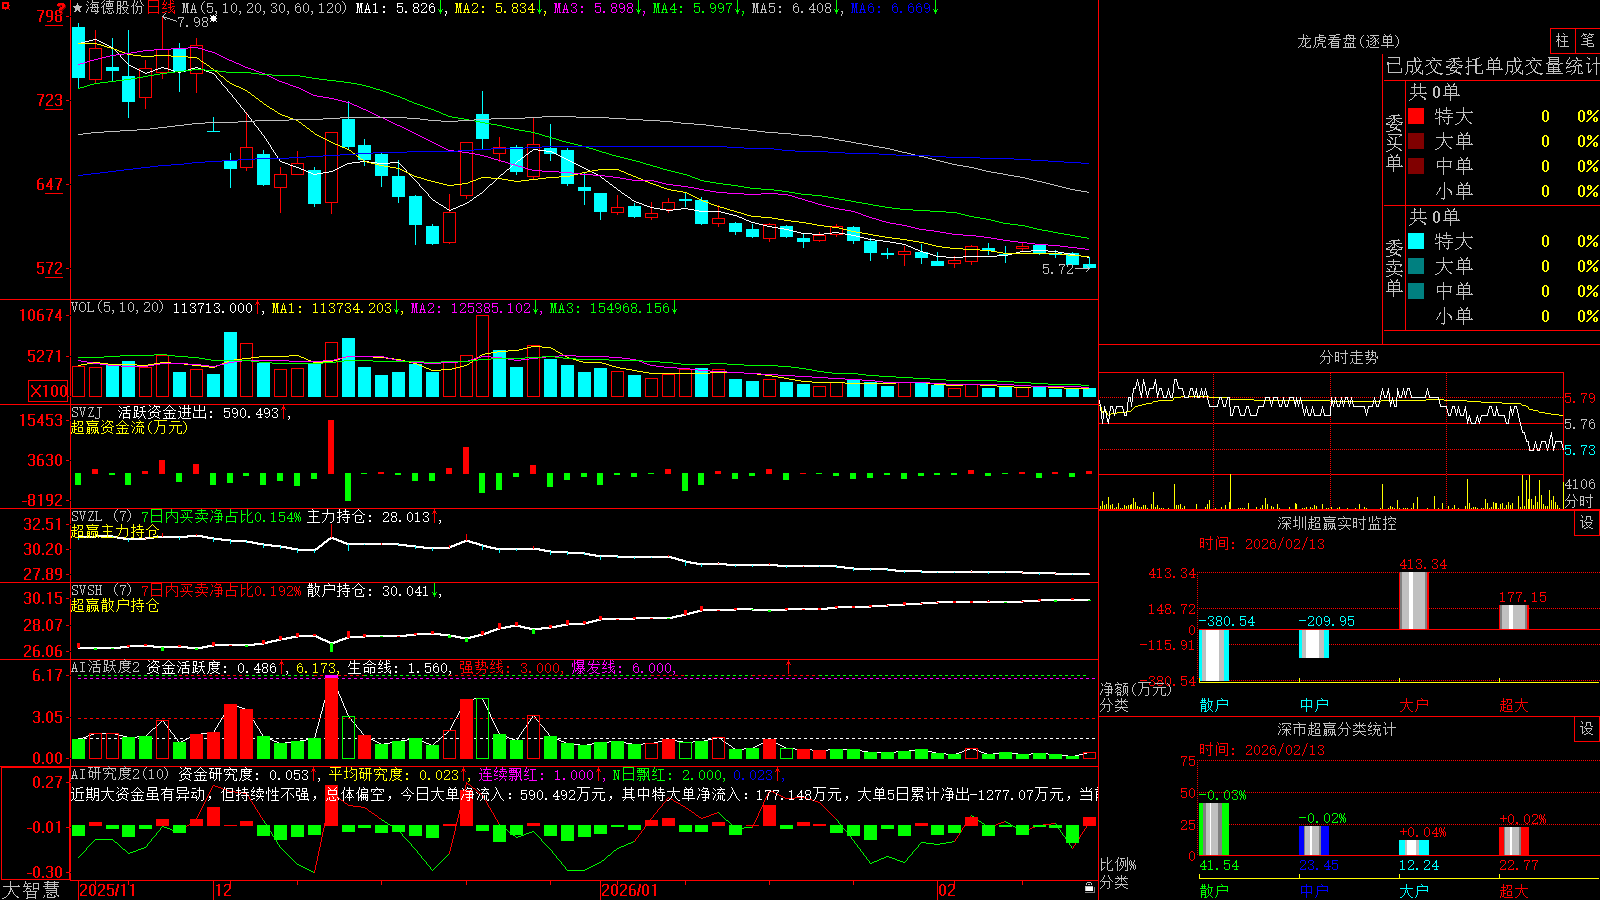
Task: Click the red 特大 buy-order color swatch
Action: [1416, 116]
